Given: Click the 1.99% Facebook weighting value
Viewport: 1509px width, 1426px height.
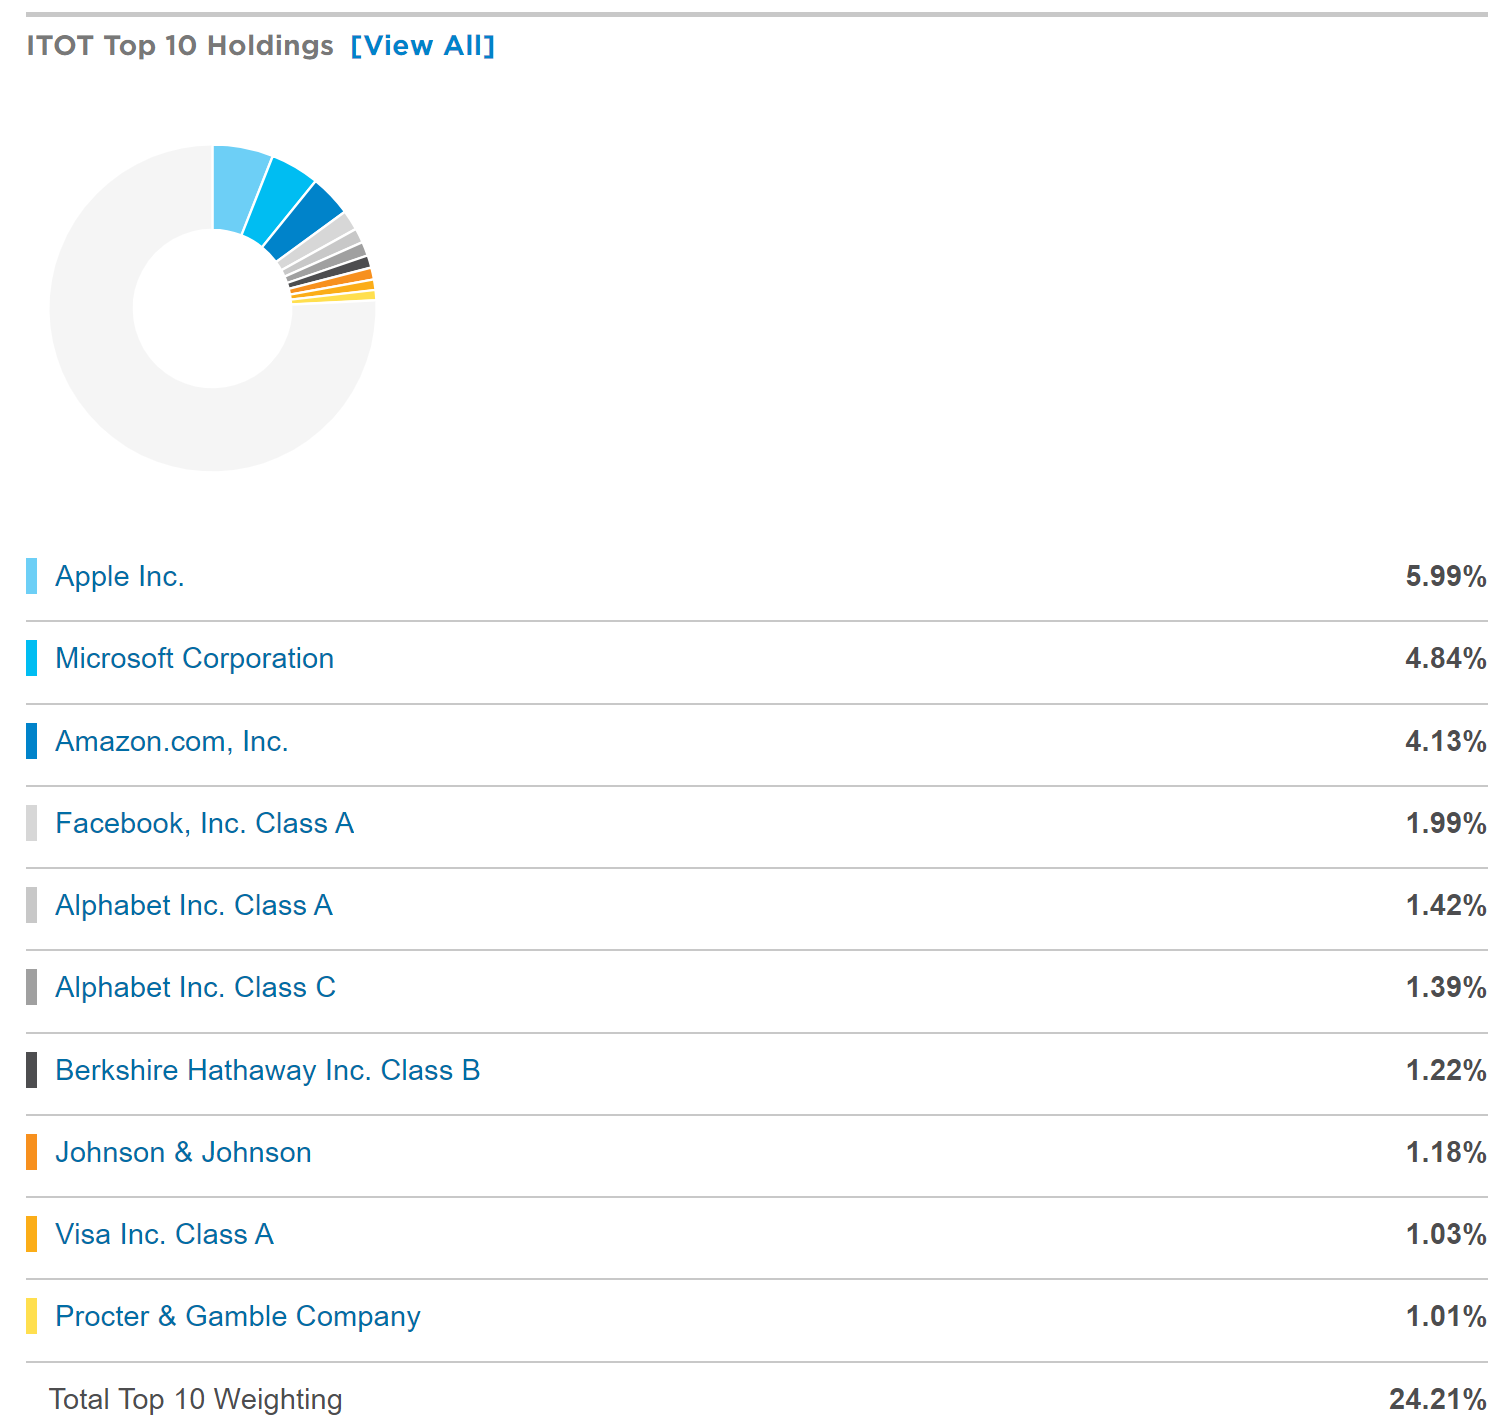Looking at the screenshot, I should click(x=1446, y=823).
